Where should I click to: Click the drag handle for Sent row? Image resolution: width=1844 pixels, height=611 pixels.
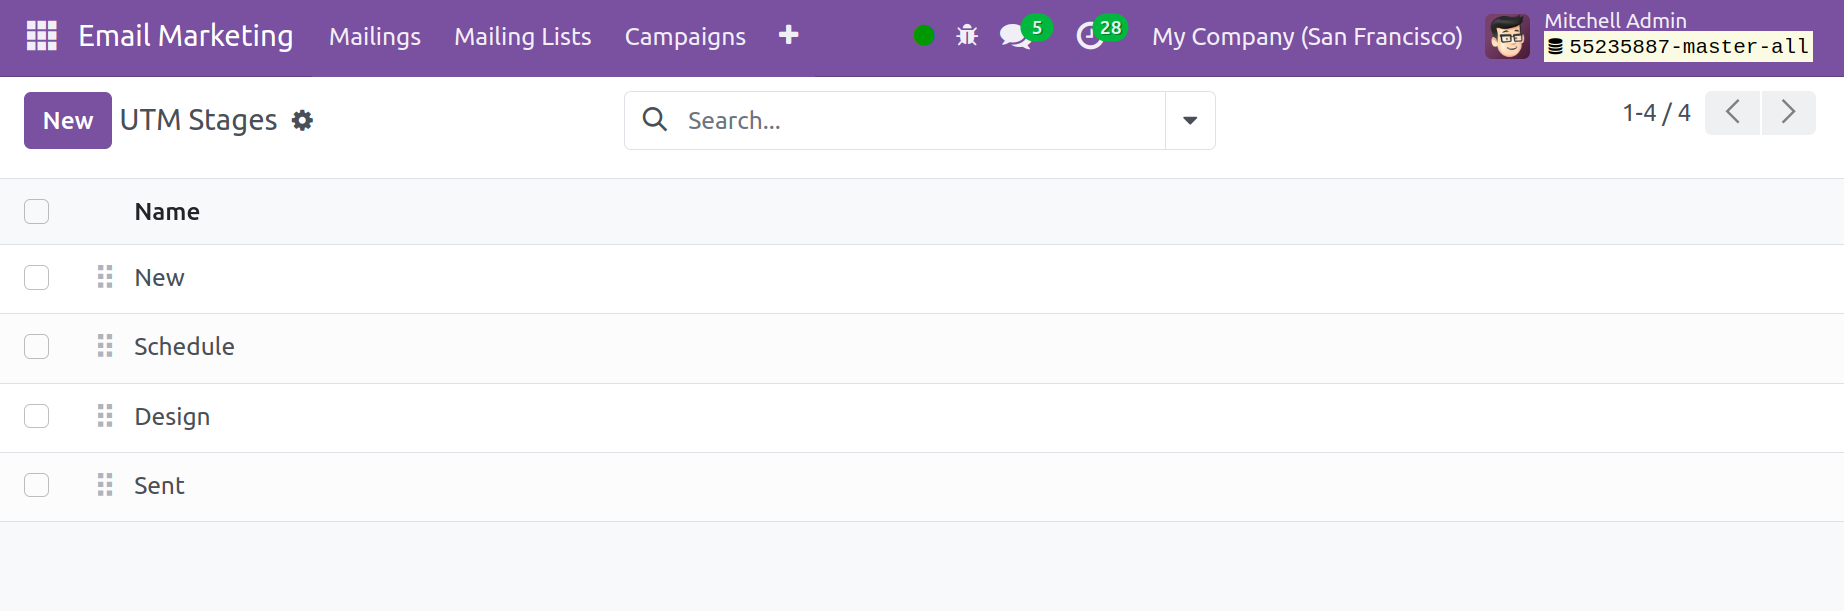point(105,485)
